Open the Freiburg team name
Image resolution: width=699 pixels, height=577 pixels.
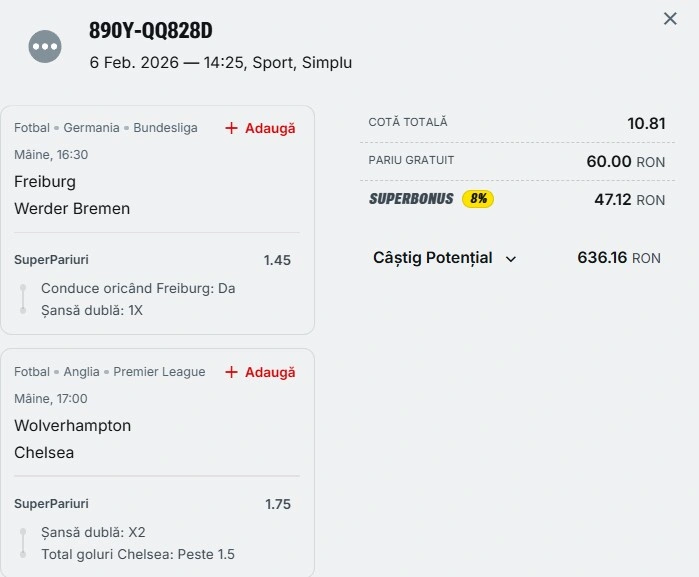(x=45, y=182)
